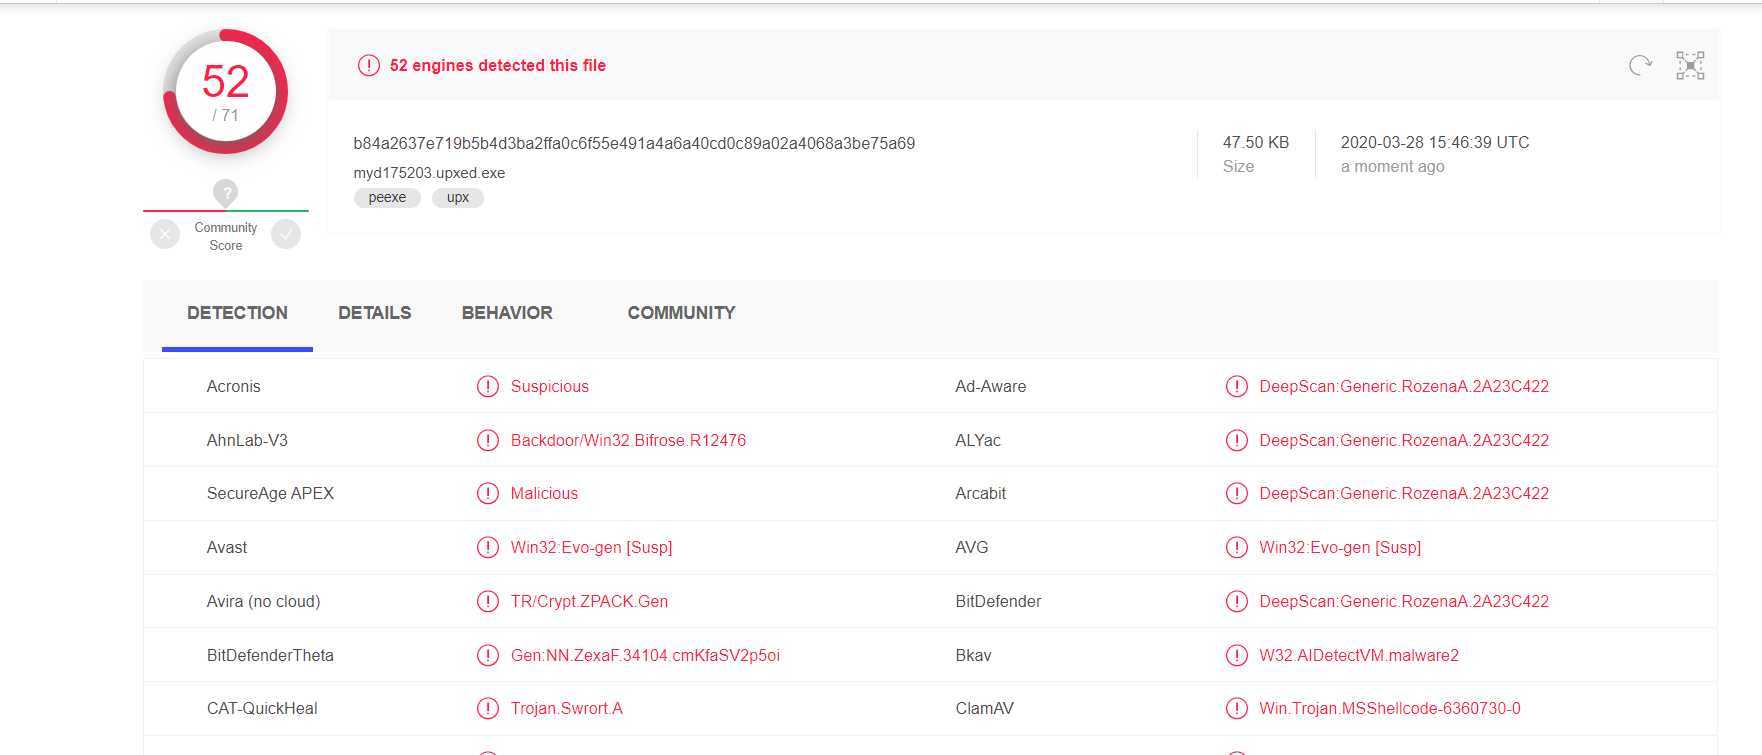Click the alert icon in SecureAge APEX row

pos(488,493)
